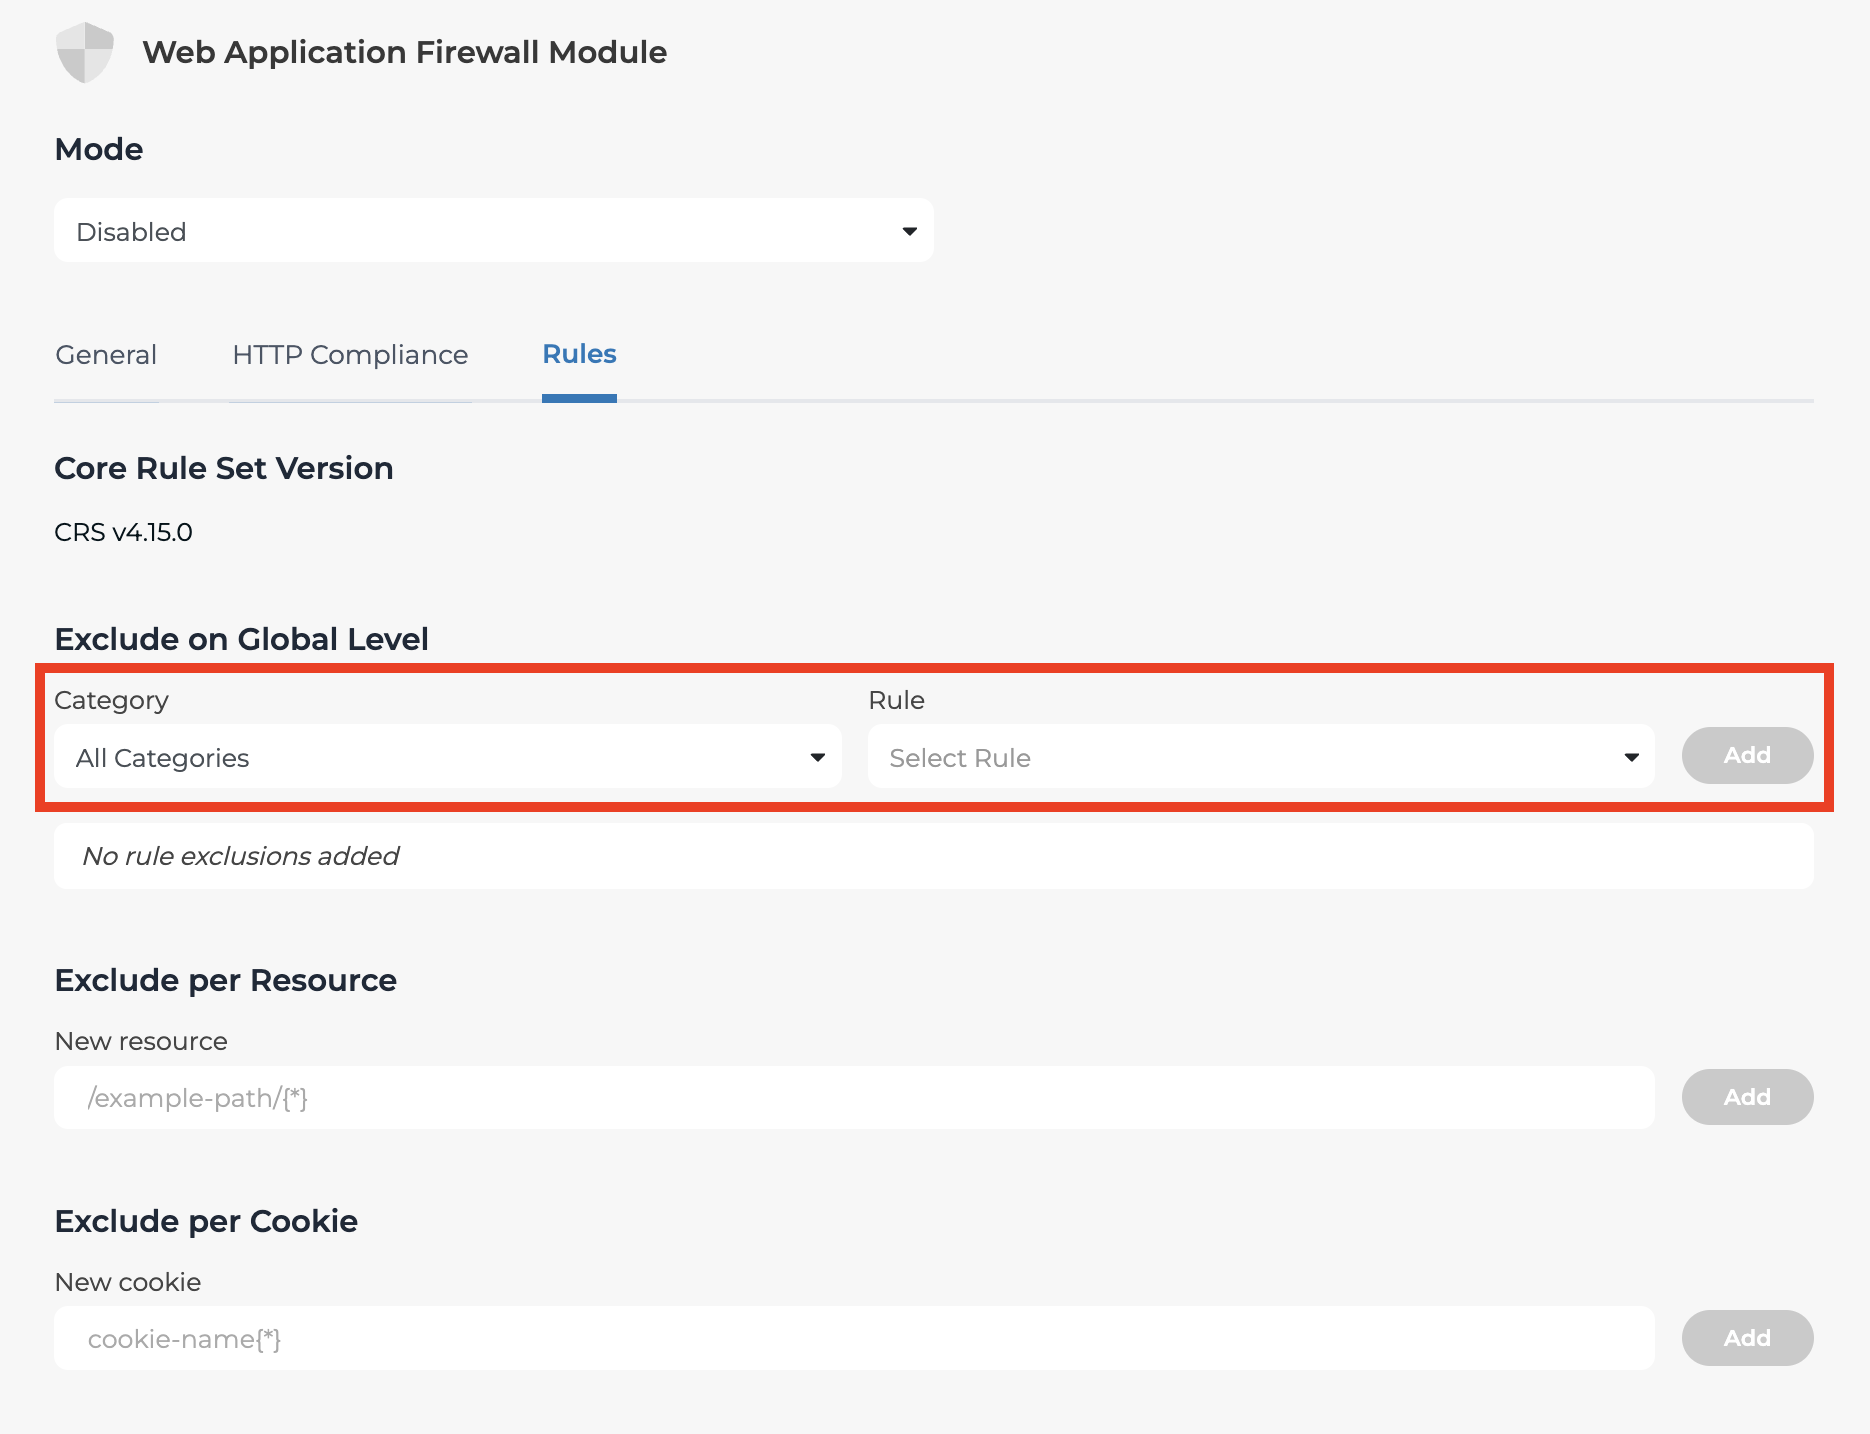
Task: Expand the Select Rule dropdown
Action: point(1261,757)
